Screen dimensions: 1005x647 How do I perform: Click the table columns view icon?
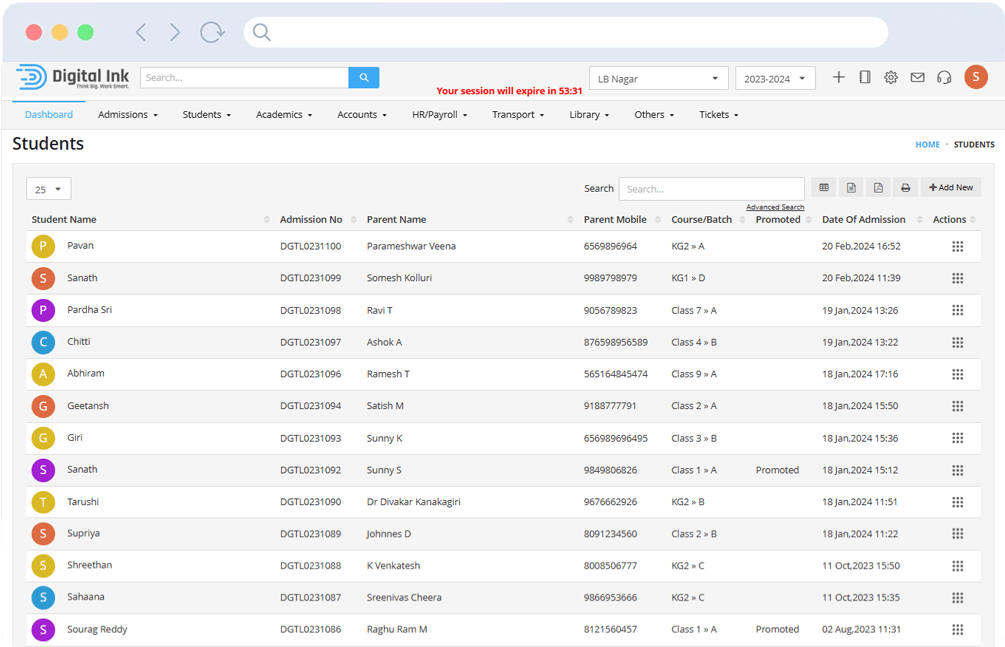coord(823,188)
